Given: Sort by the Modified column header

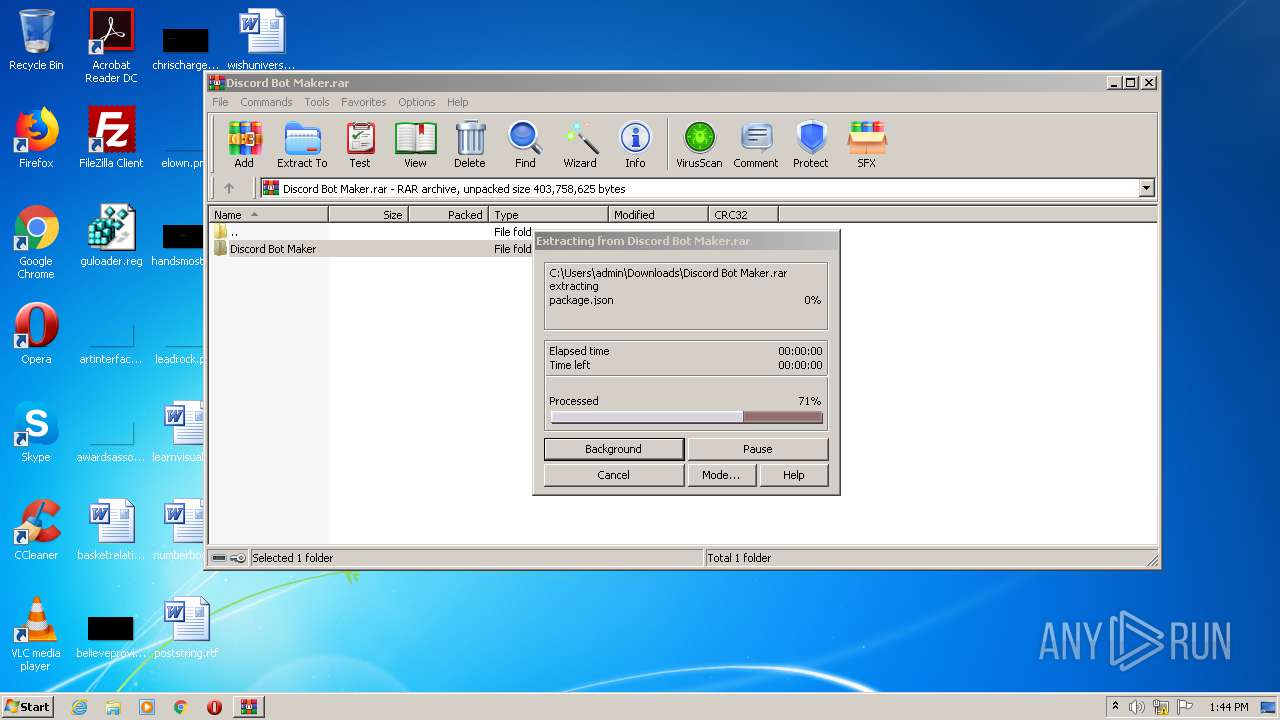Looking at the screenshot, I should (x=658, y=214).
